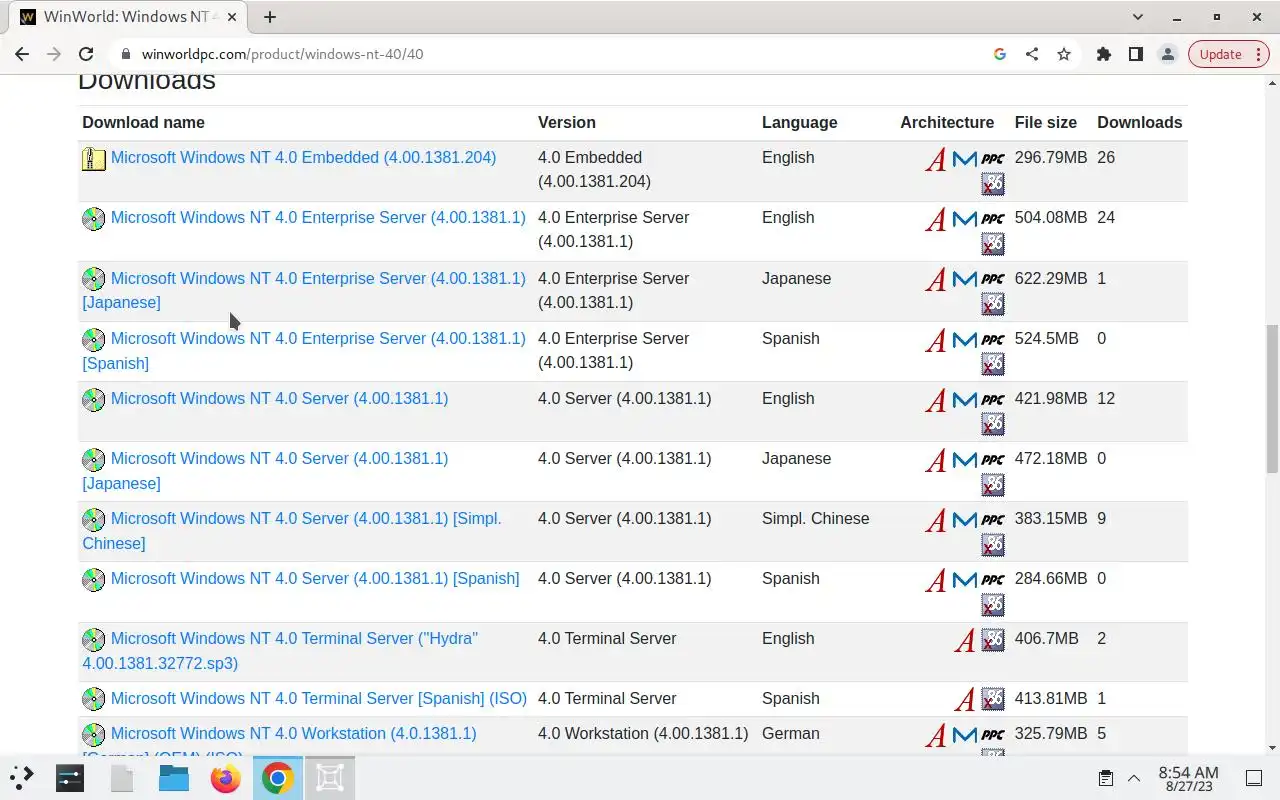
Task: Click the Simpl. Chinese language cell
Action: (816, 518)
